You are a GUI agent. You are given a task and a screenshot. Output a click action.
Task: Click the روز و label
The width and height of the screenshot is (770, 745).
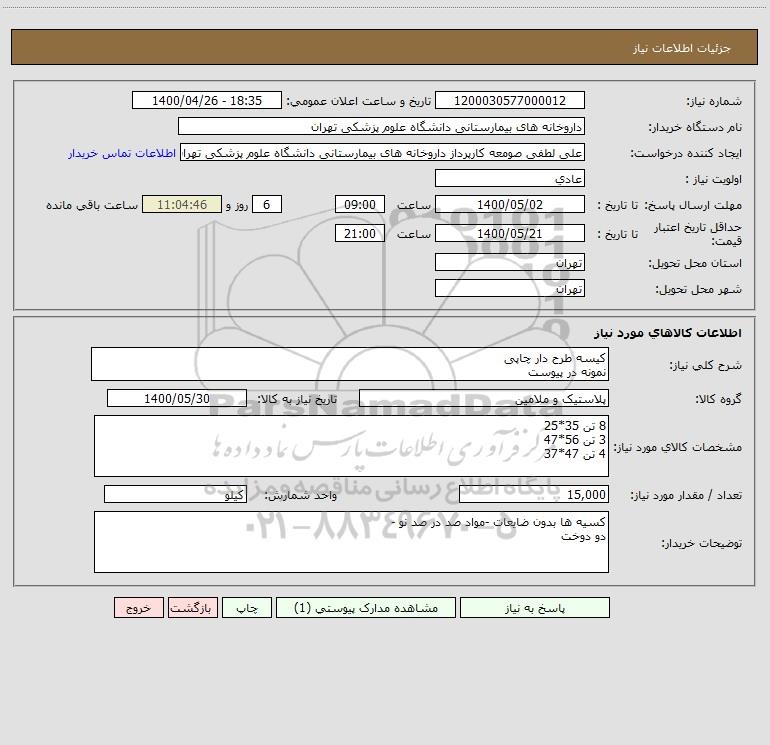237,205
